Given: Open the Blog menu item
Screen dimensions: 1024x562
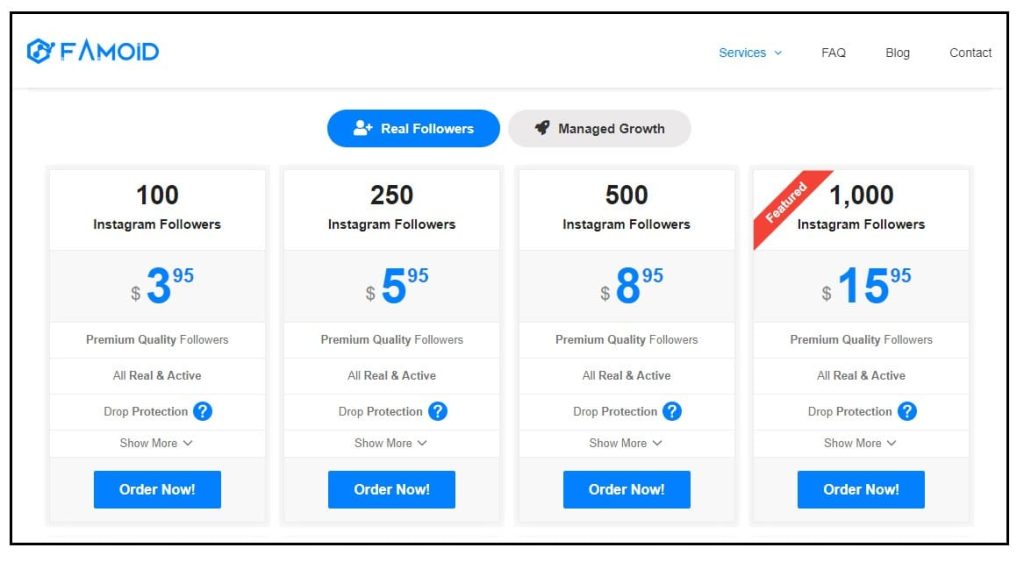Looking at the screenshot, I should click(x=897, y=53).
